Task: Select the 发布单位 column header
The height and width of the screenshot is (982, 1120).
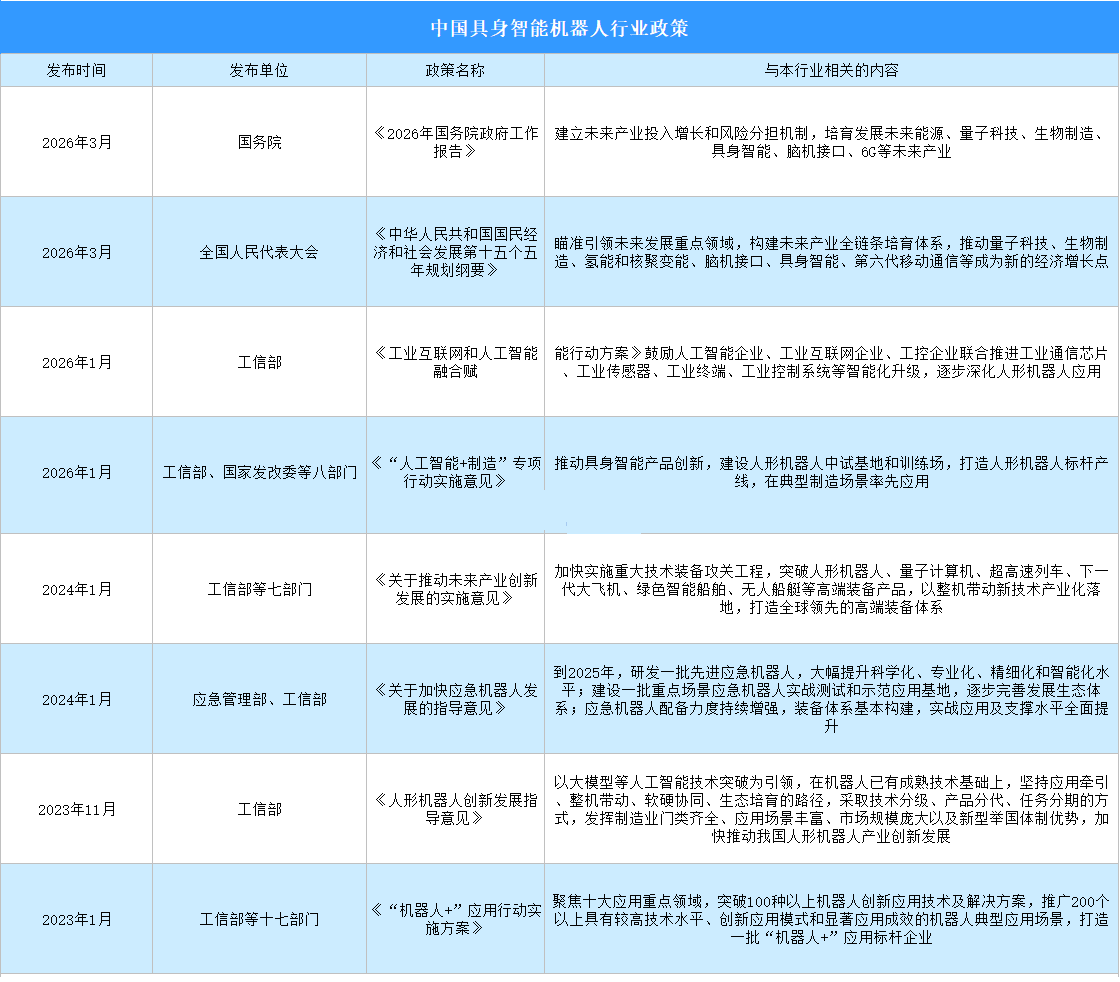Action: click(259, 71)
